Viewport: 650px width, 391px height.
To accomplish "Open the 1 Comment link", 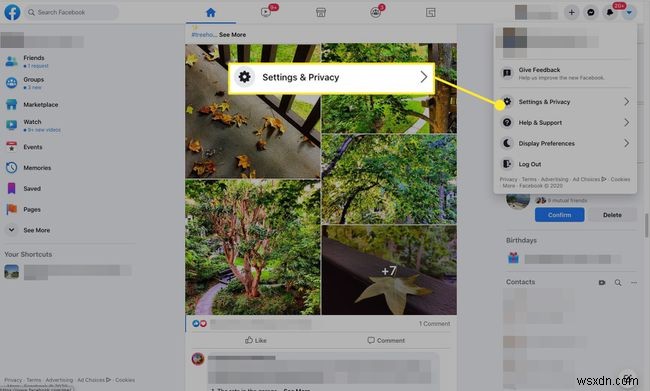I will 434,324.
